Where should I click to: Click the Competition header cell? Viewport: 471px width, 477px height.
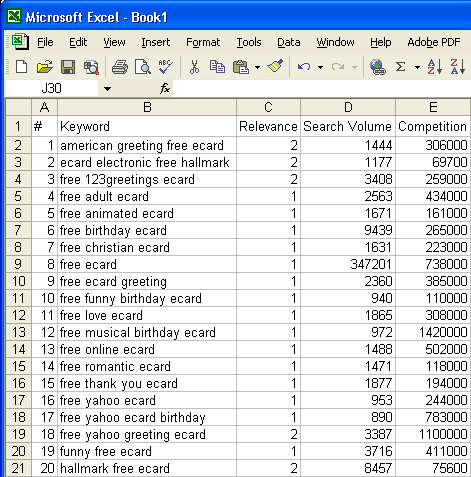coord(433,126)
